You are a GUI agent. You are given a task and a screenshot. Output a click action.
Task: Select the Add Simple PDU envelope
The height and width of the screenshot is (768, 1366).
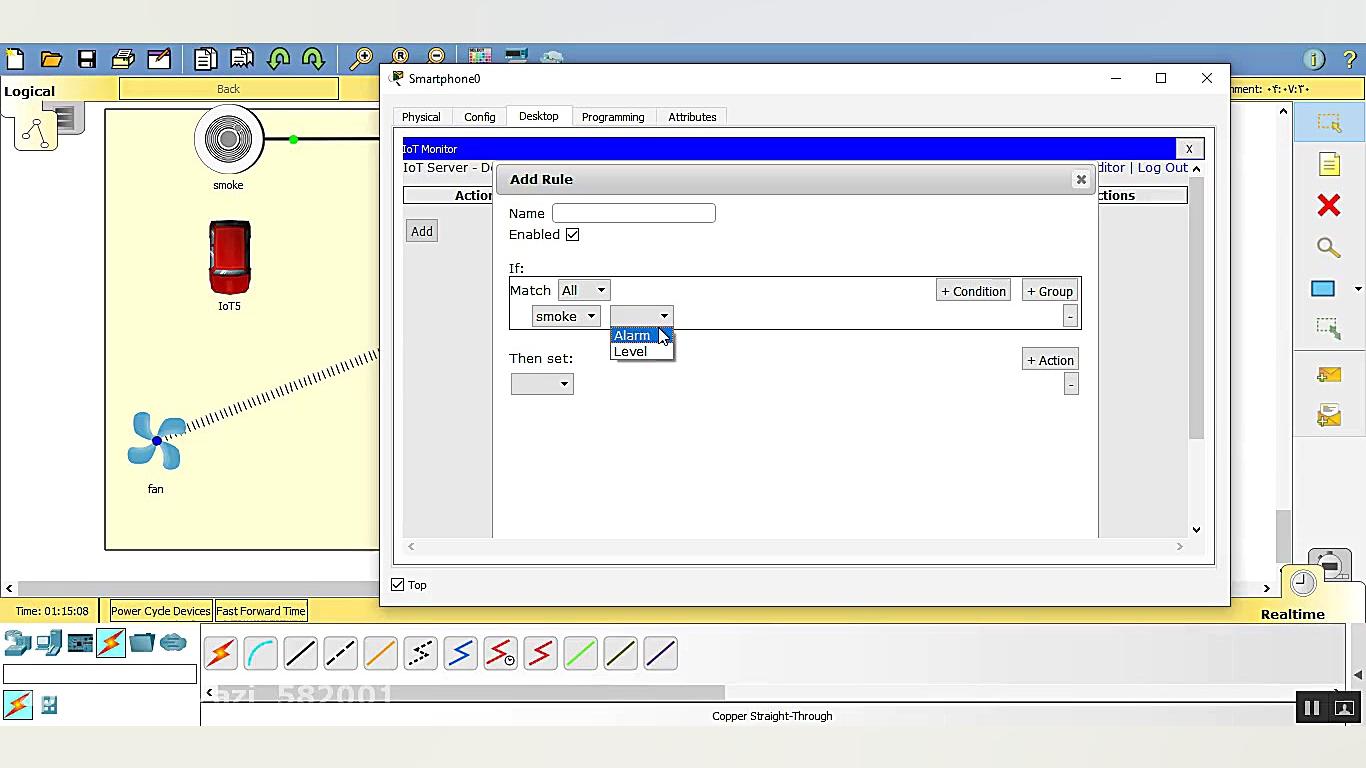tap(1329, 375)
